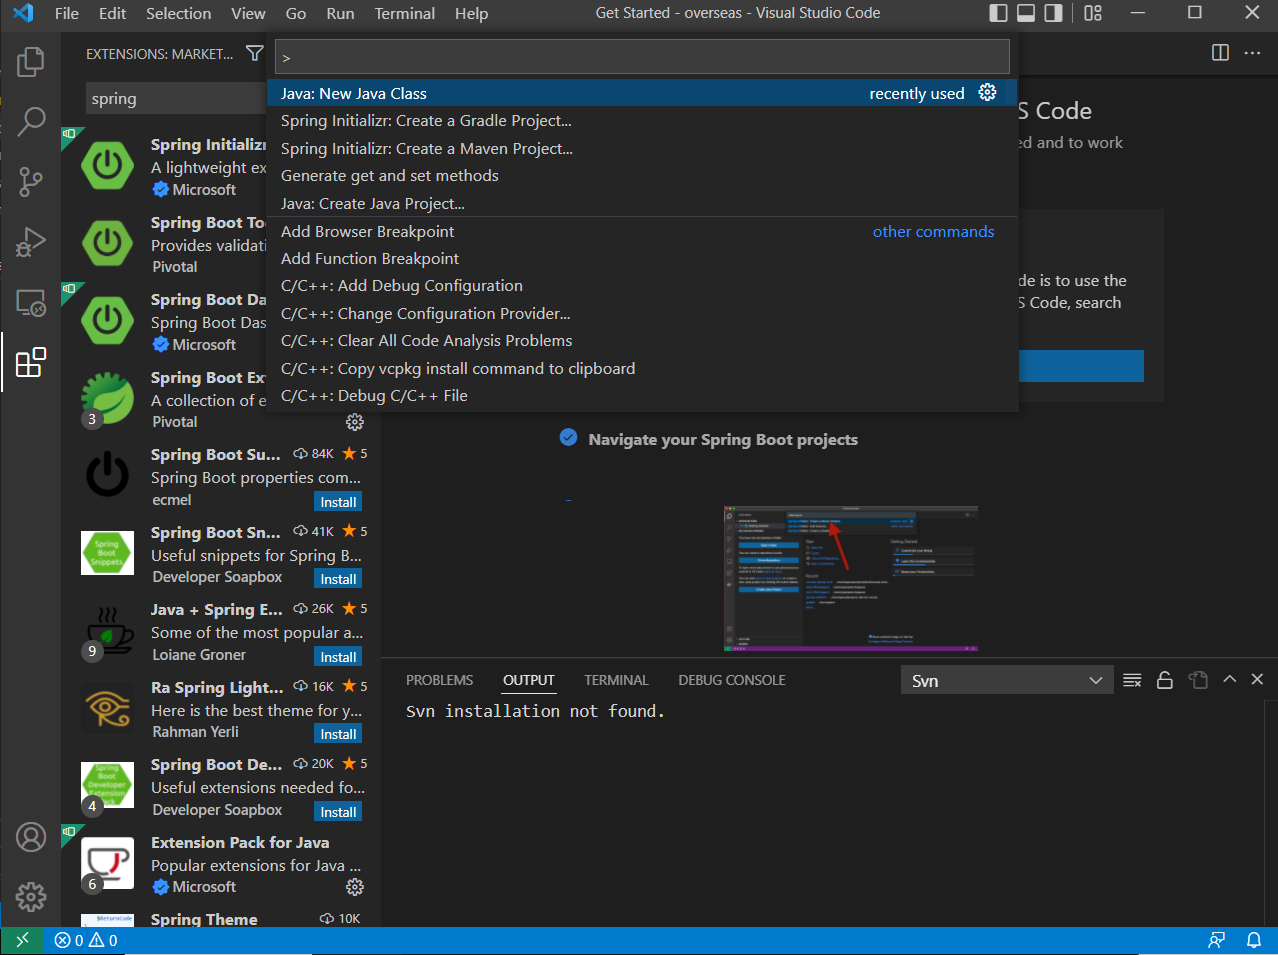Switch to the DEBUG CONSOLE tab
Image resolution: width=1278 pixels, height=955 pixels.
click(731, 680)
